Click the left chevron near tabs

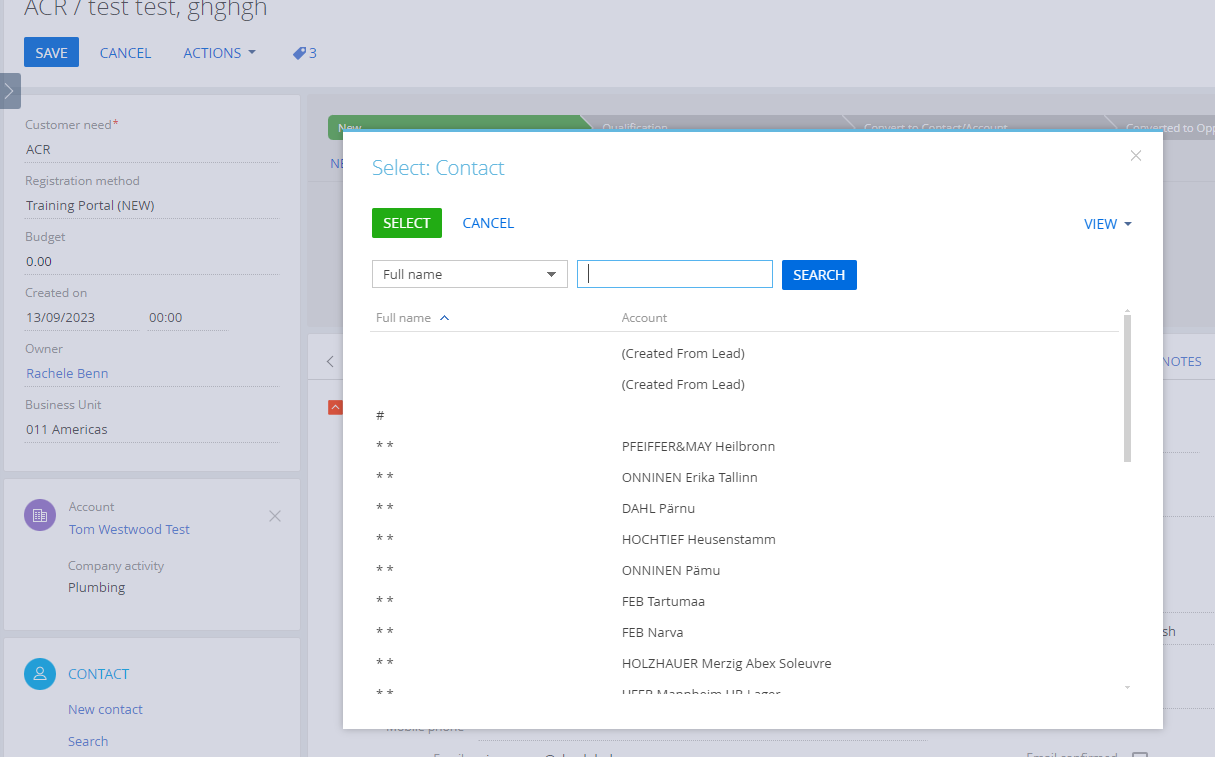(x=330, y=361)
